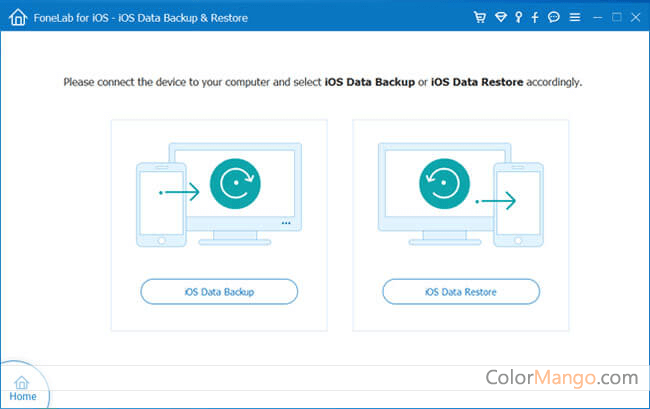The width and height of the screenshot is (650, 409).
Task: Click the diamond icon in the title bar
Action: 501,17
